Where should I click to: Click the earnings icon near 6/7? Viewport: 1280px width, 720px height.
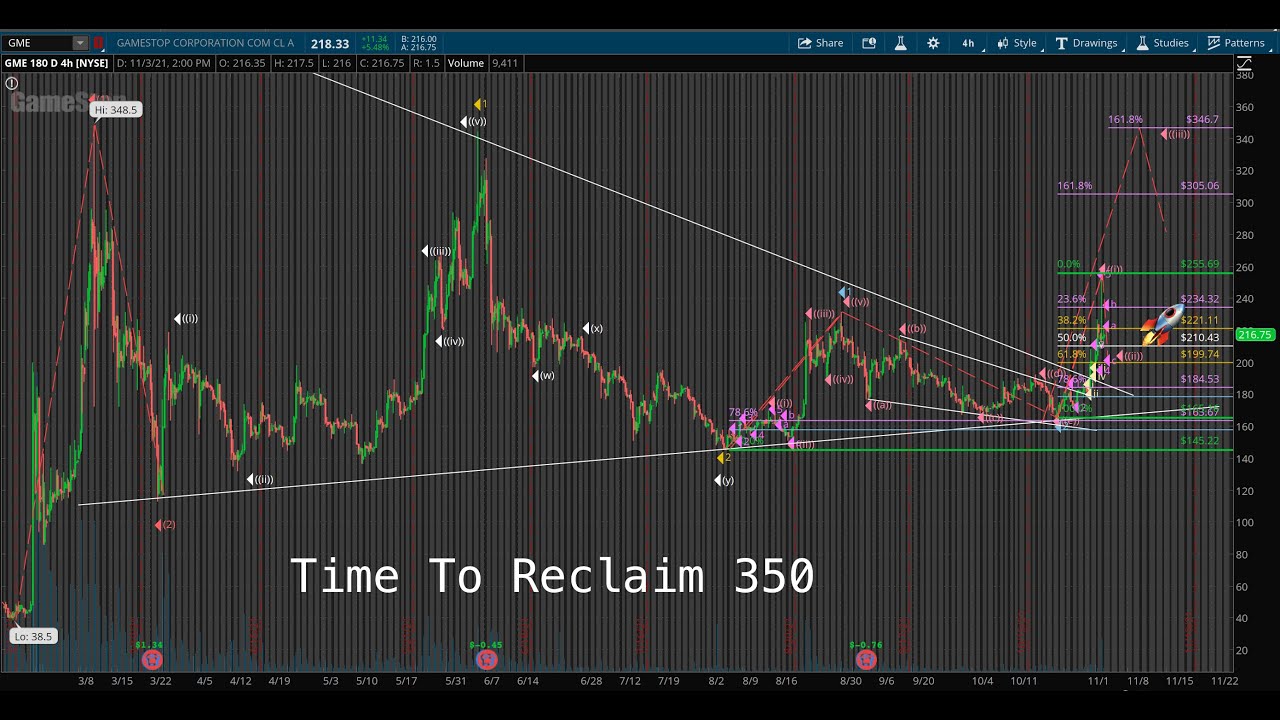[x=485, y=660]
